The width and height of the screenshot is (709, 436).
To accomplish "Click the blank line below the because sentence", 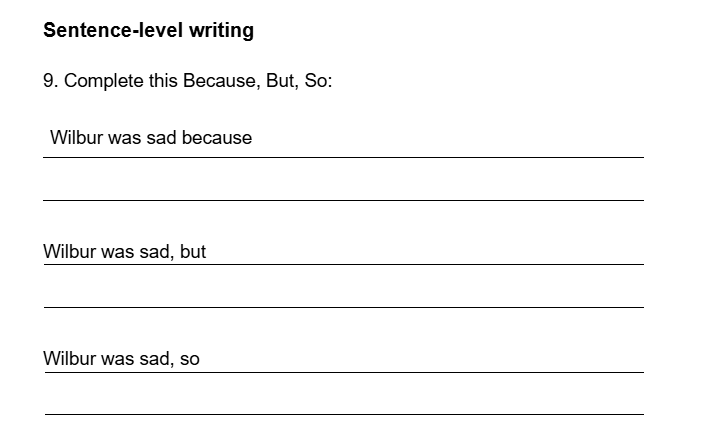I will (343, 189).
